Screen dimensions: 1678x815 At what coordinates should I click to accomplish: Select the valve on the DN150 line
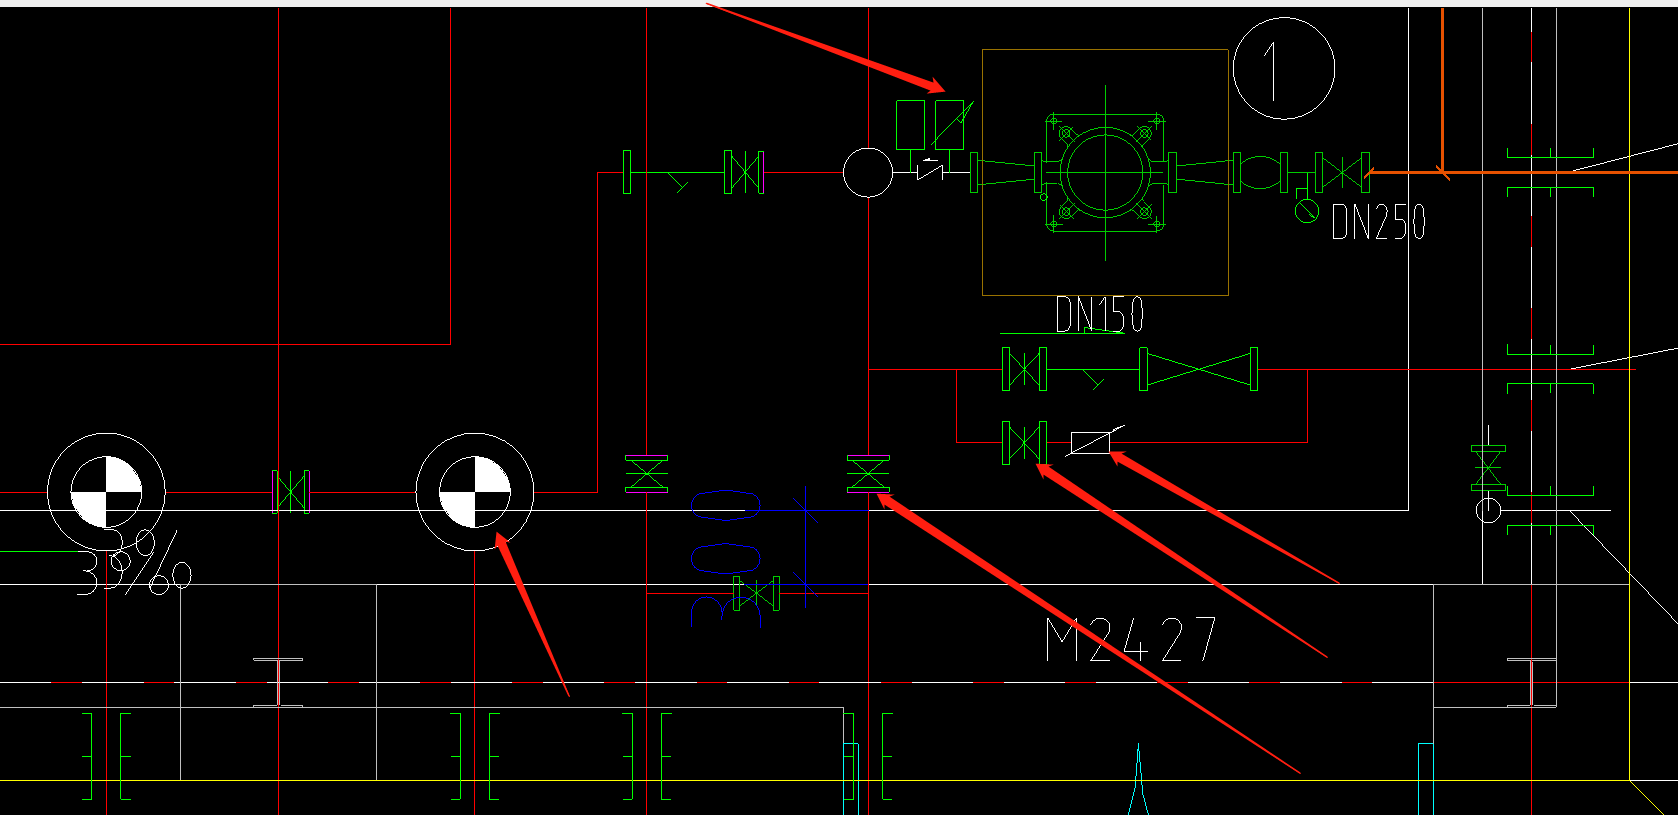(x=1025, y=370)
